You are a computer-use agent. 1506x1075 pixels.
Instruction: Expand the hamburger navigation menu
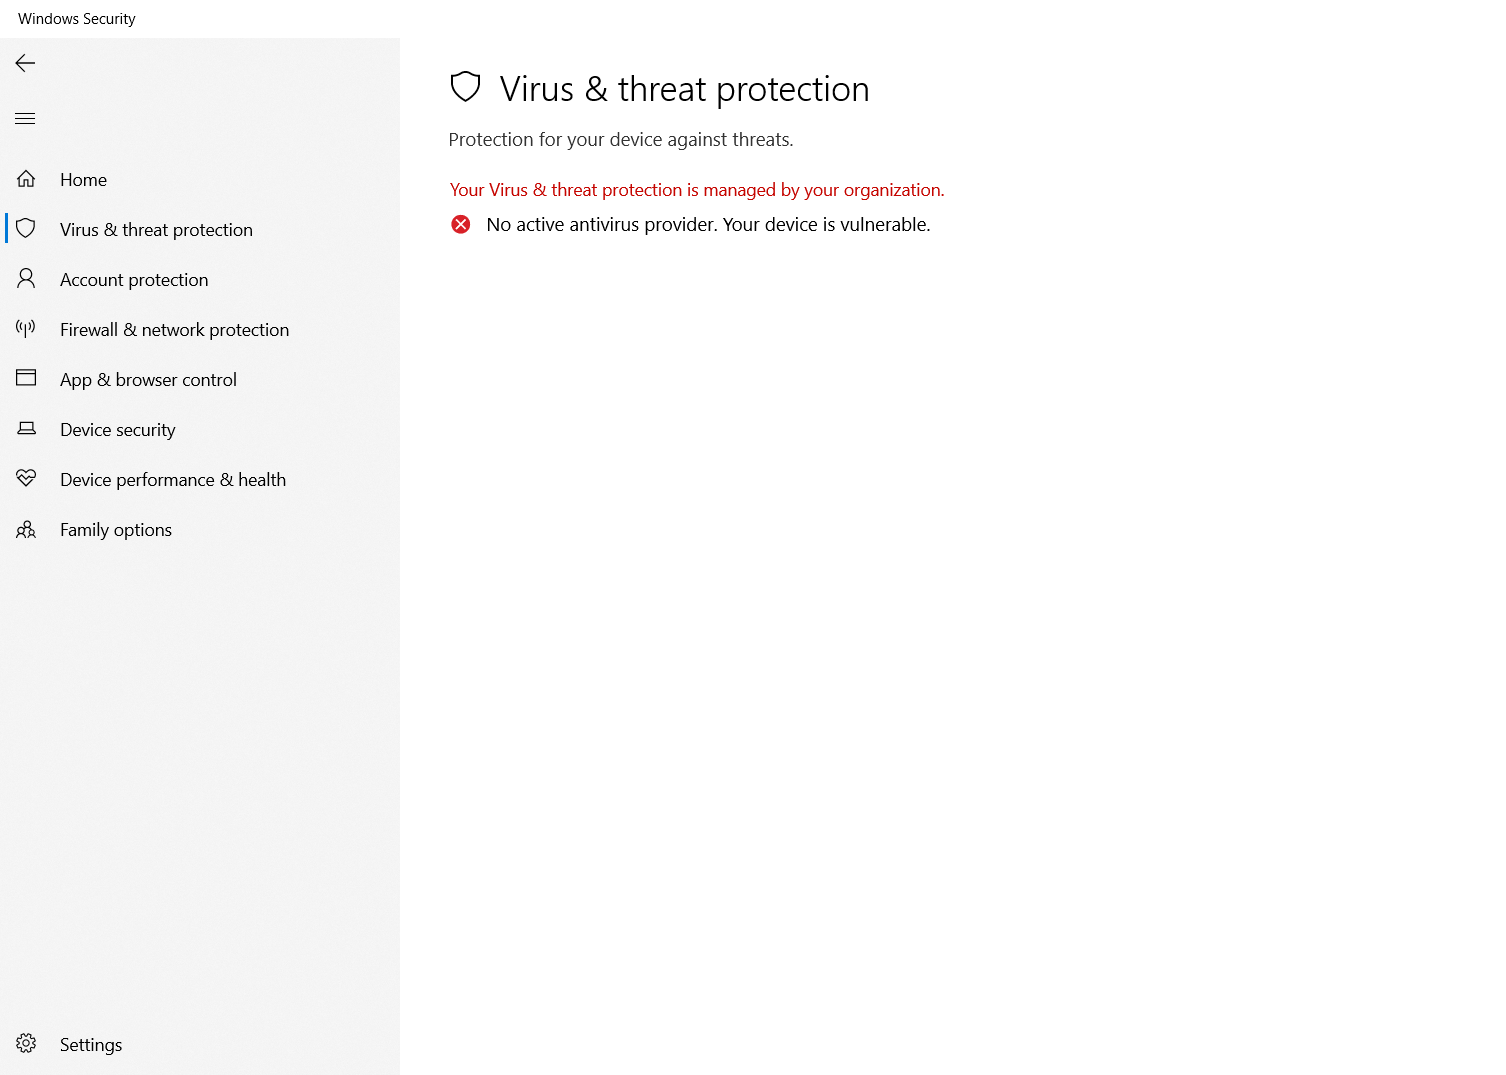pos(25,119)
